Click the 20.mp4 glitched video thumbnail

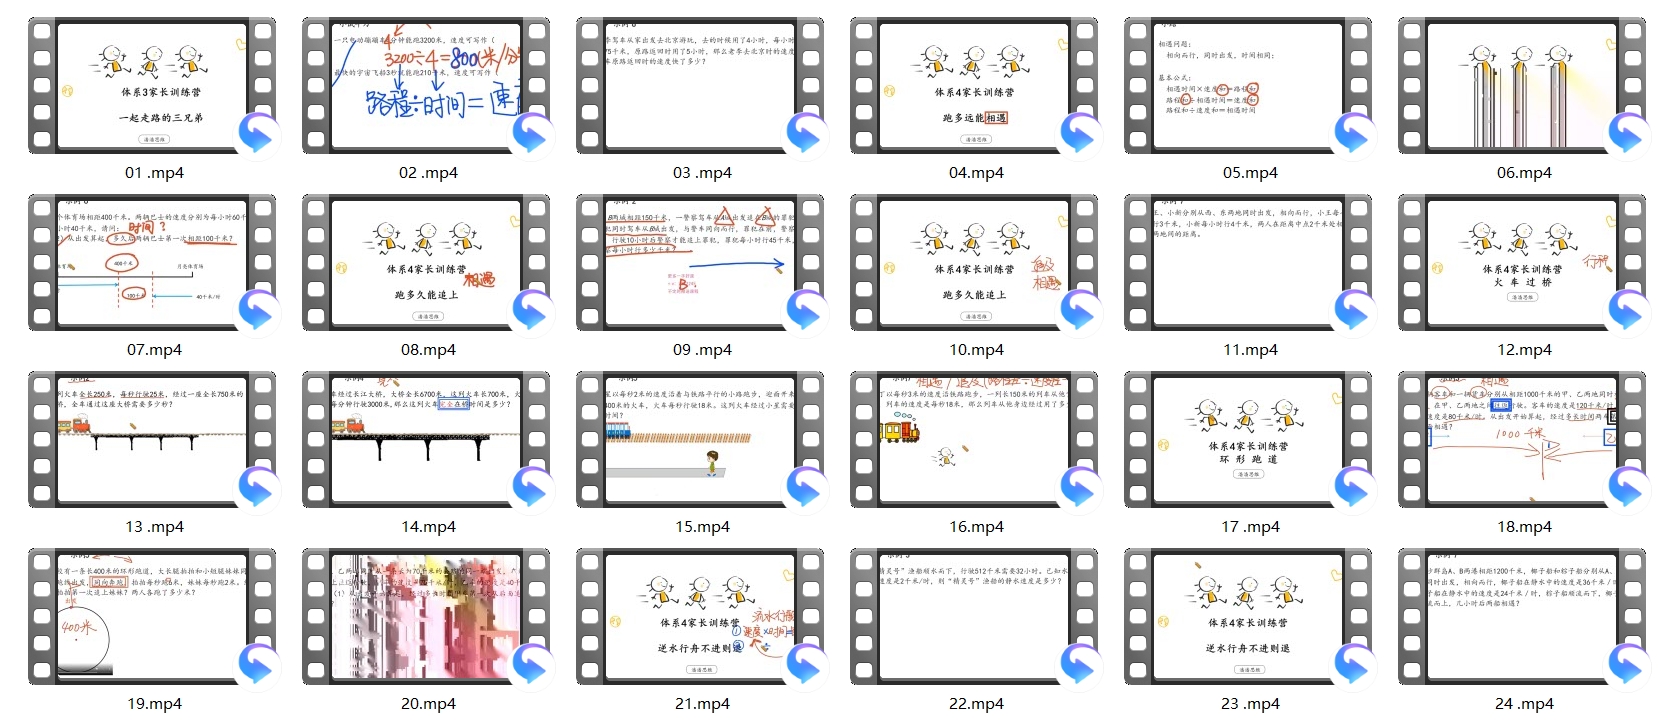(x=427, y=617)
